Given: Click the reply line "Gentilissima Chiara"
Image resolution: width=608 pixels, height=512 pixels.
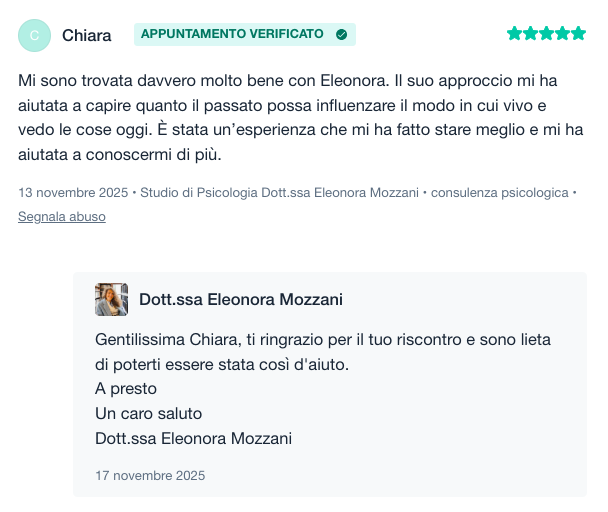Looking at the screenshot, I should coord(322,340).
